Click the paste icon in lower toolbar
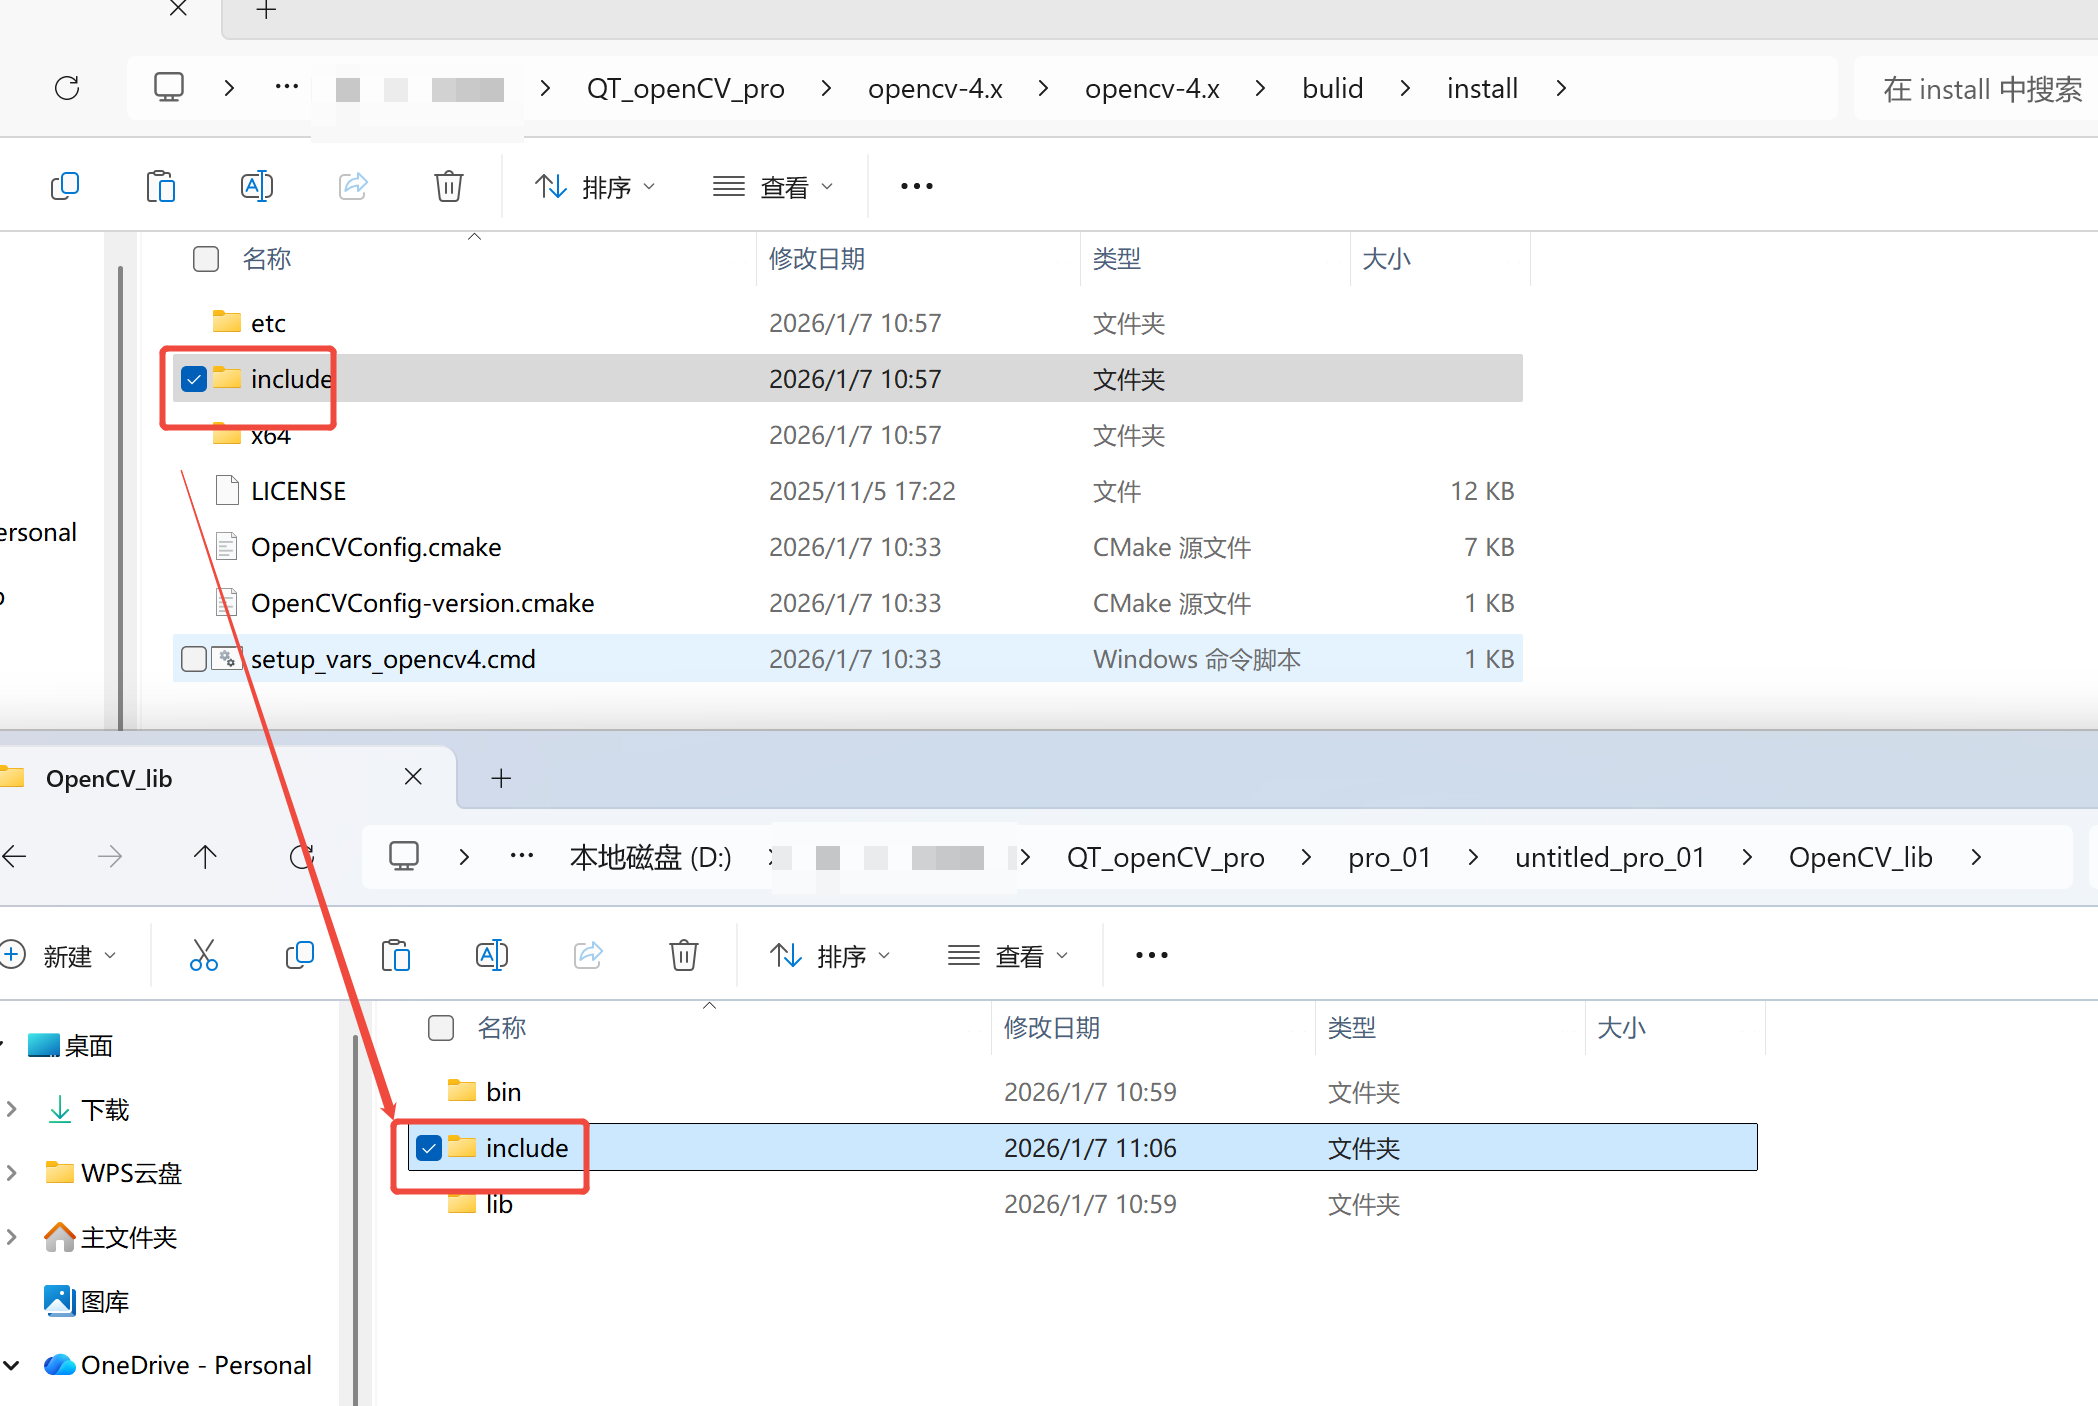The image size is (2098, 1406). coord(396,955)
